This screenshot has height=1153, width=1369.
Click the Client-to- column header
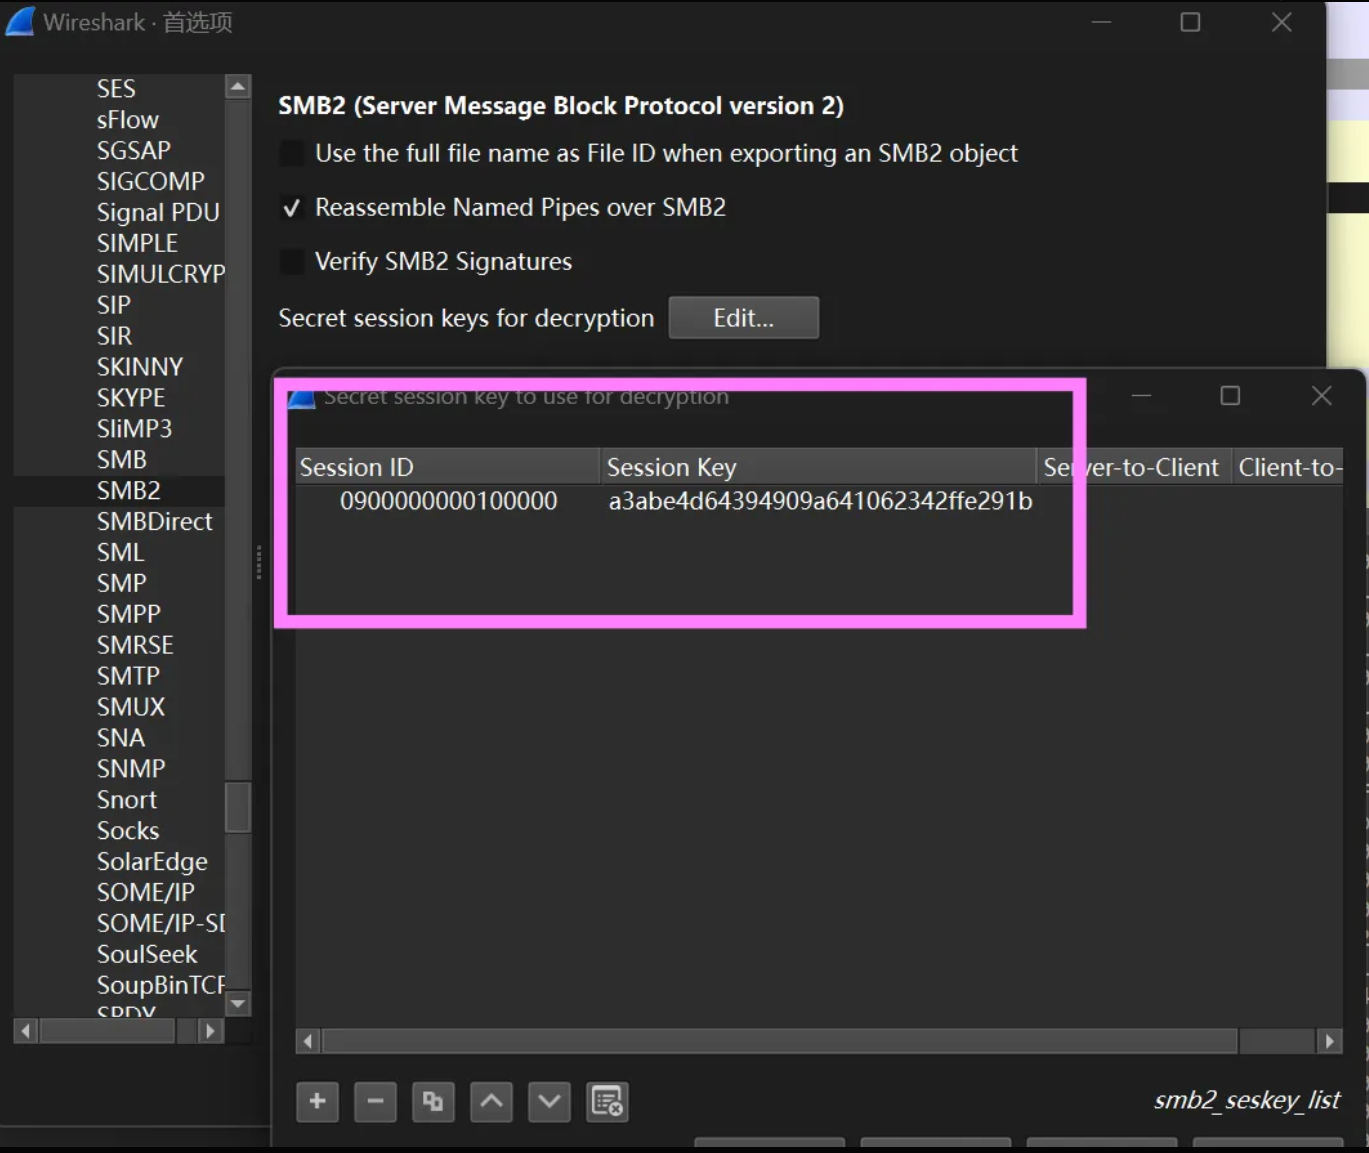[1287, 467]
